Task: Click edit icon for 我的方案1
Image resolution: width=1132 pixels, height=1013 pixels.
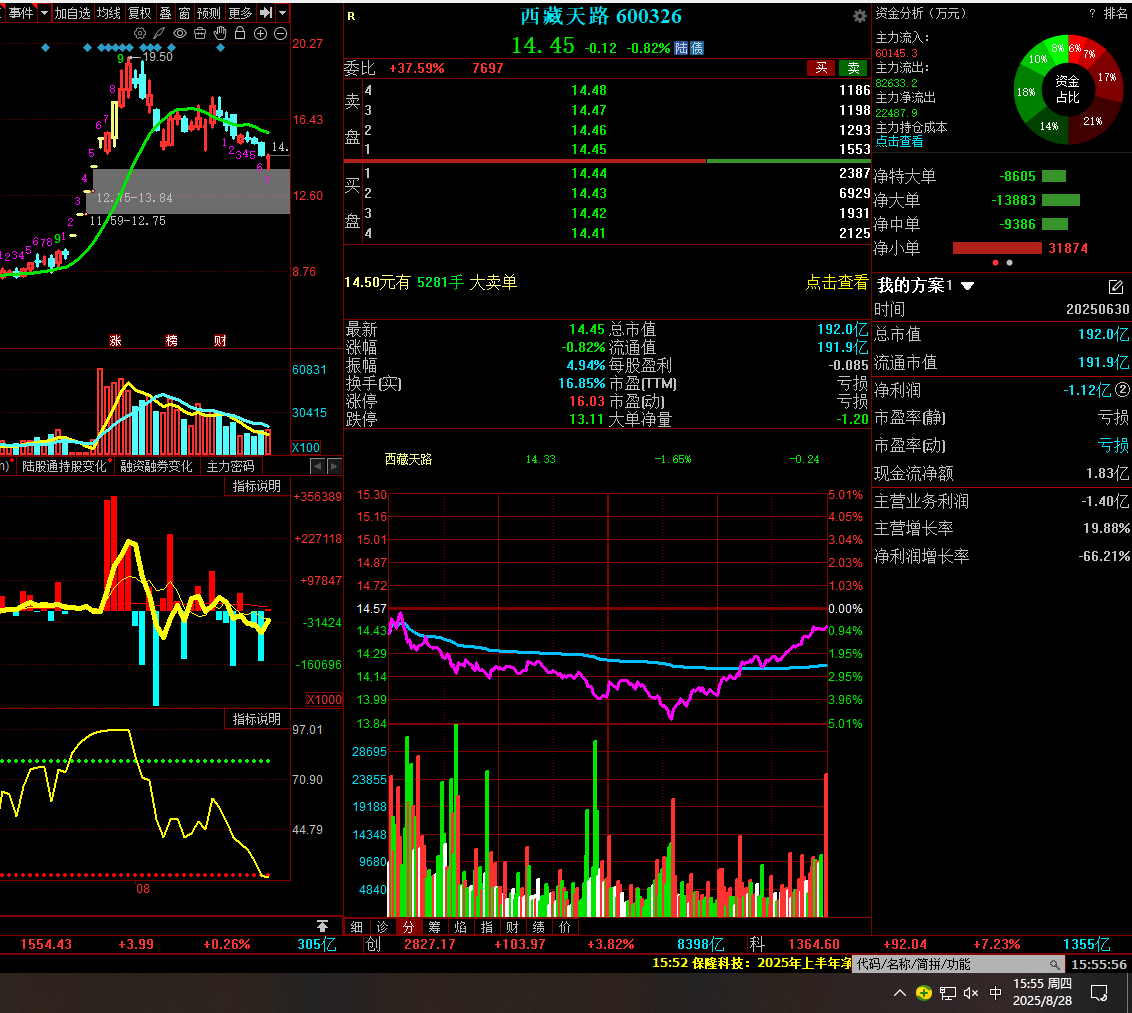Action: coord(1116,287)
